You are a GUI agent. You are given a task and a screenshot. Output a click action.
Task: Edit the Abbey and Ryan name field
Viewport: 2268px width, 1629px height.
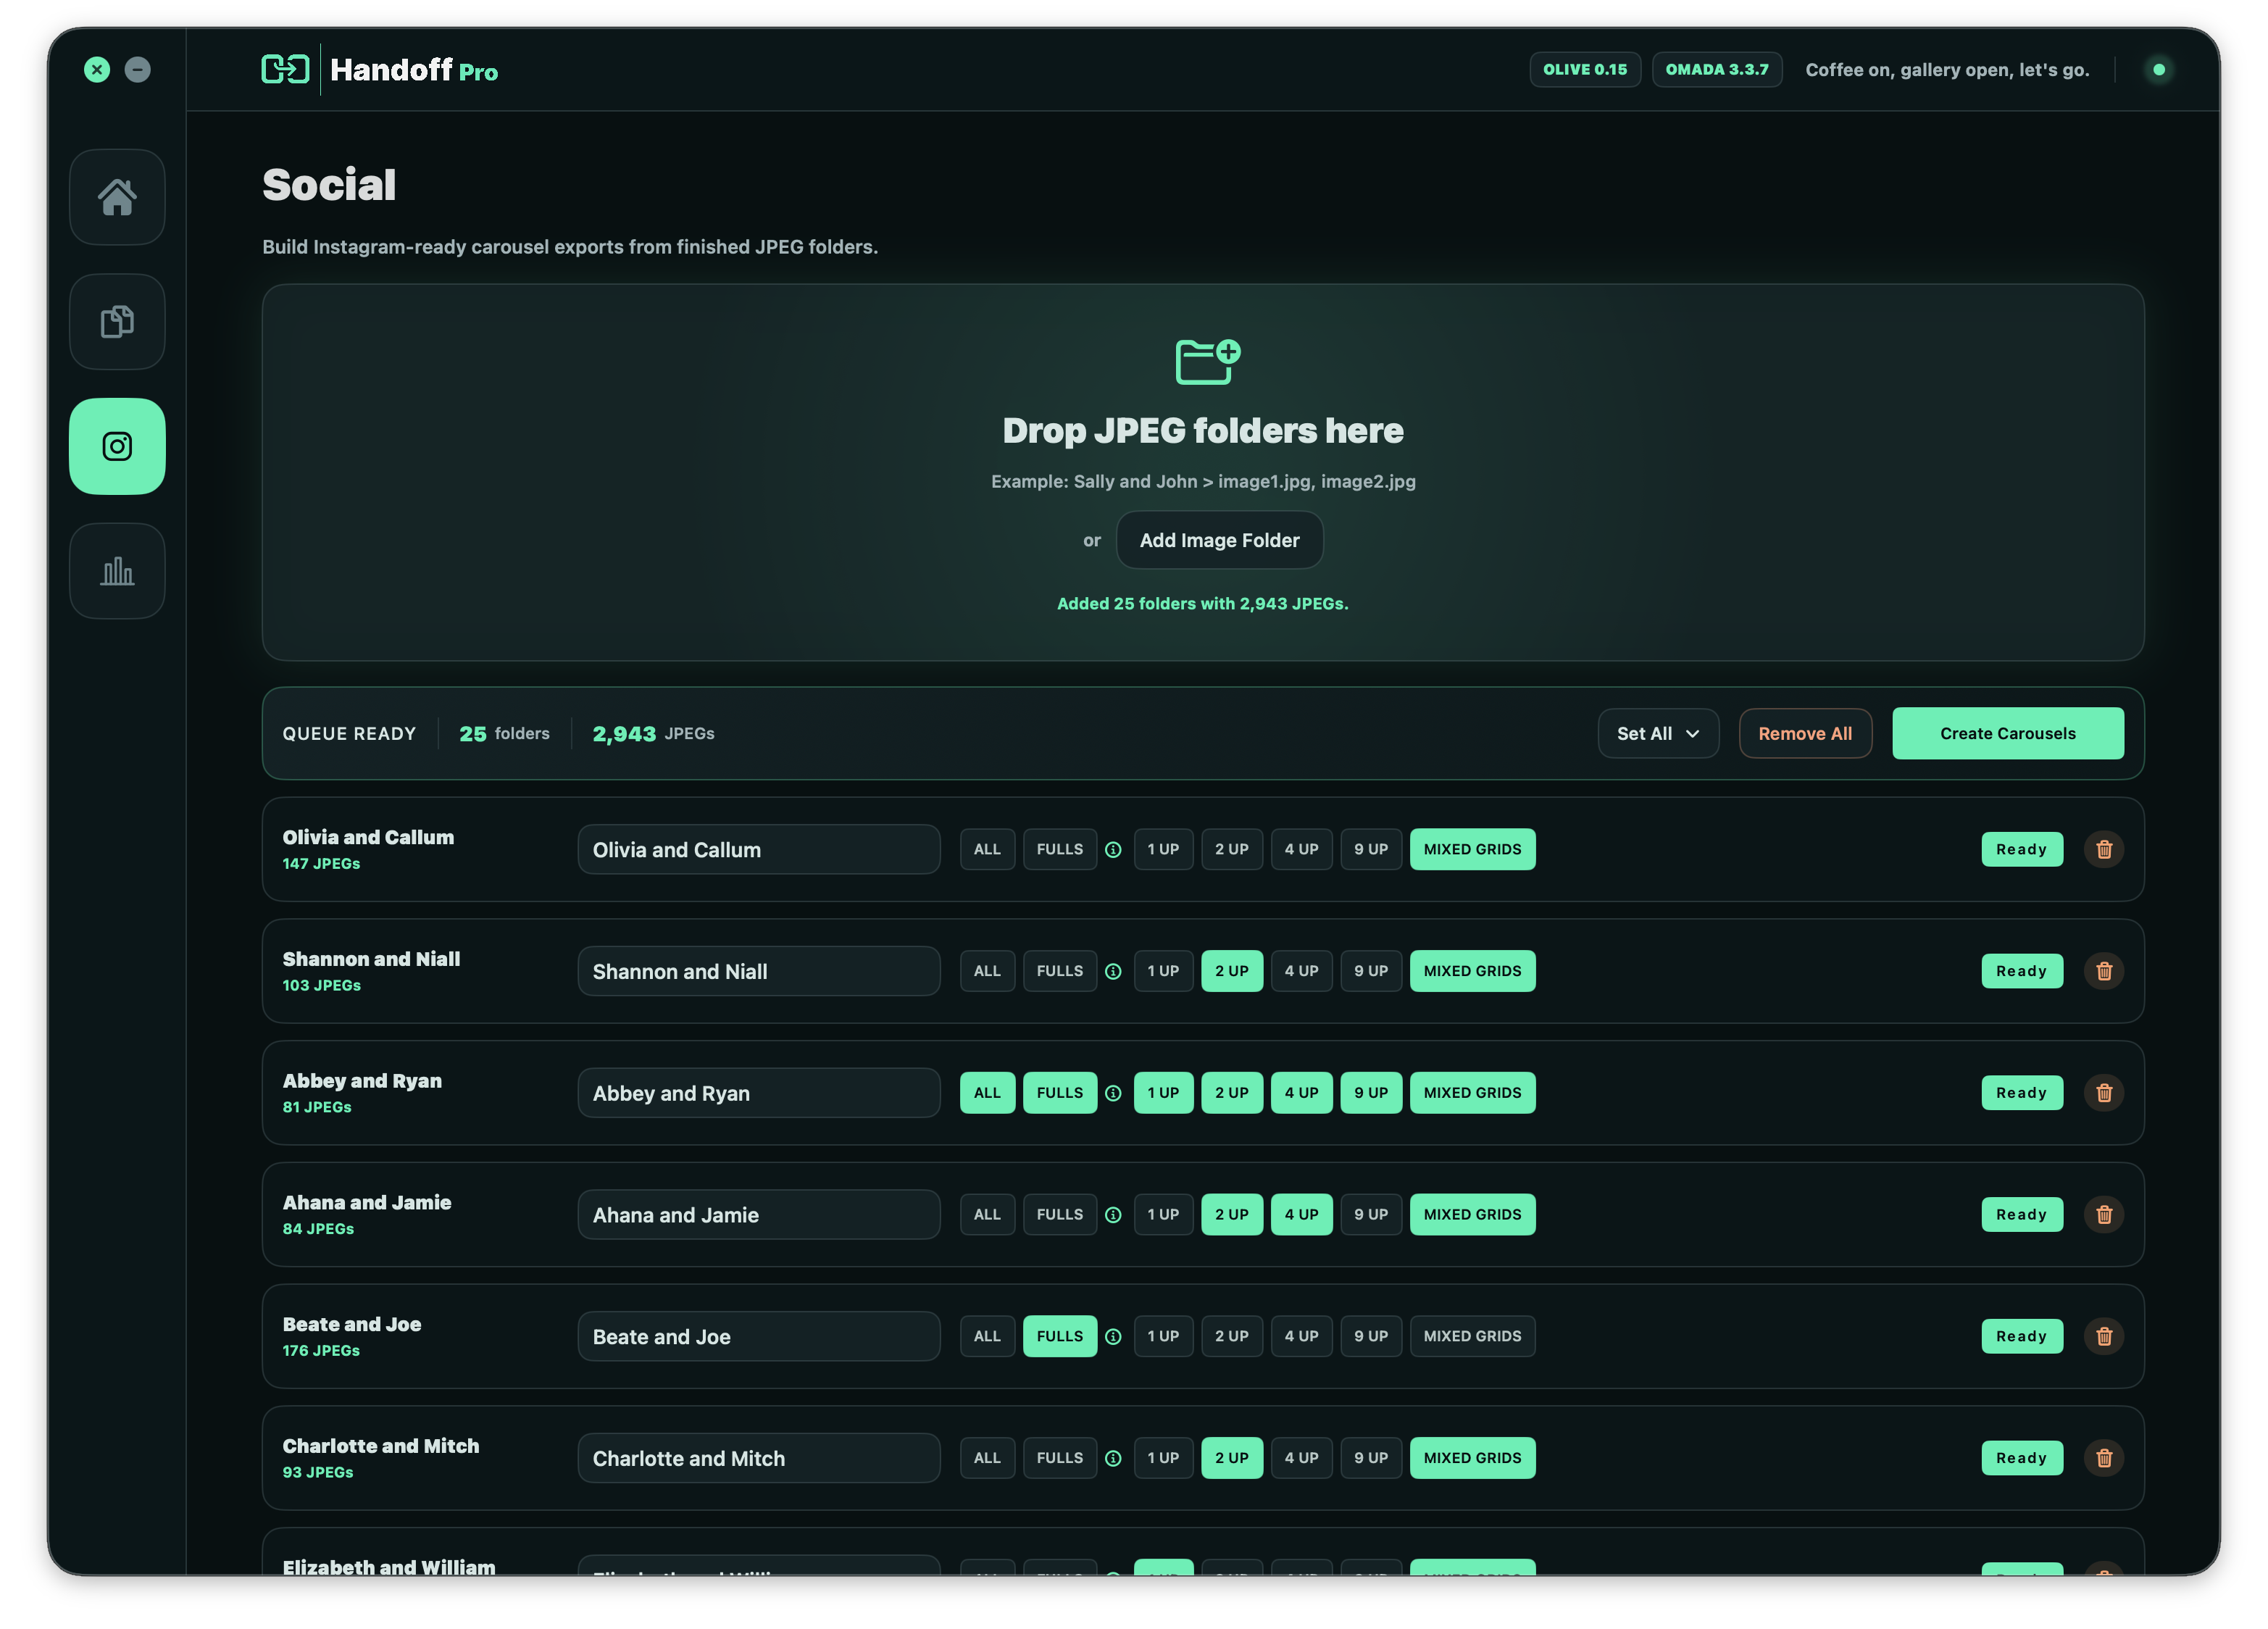point(758,1093)
